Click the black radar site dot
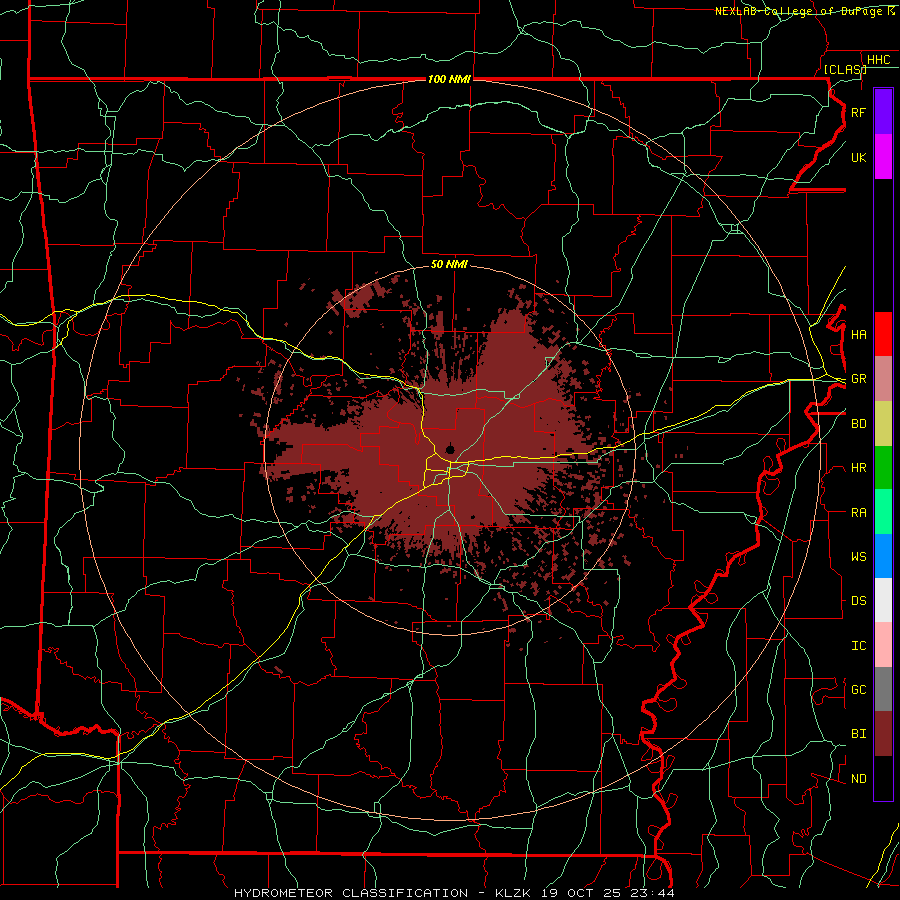Screen dimensions: 900x900 pyautogui.click(x=450, y=449)
